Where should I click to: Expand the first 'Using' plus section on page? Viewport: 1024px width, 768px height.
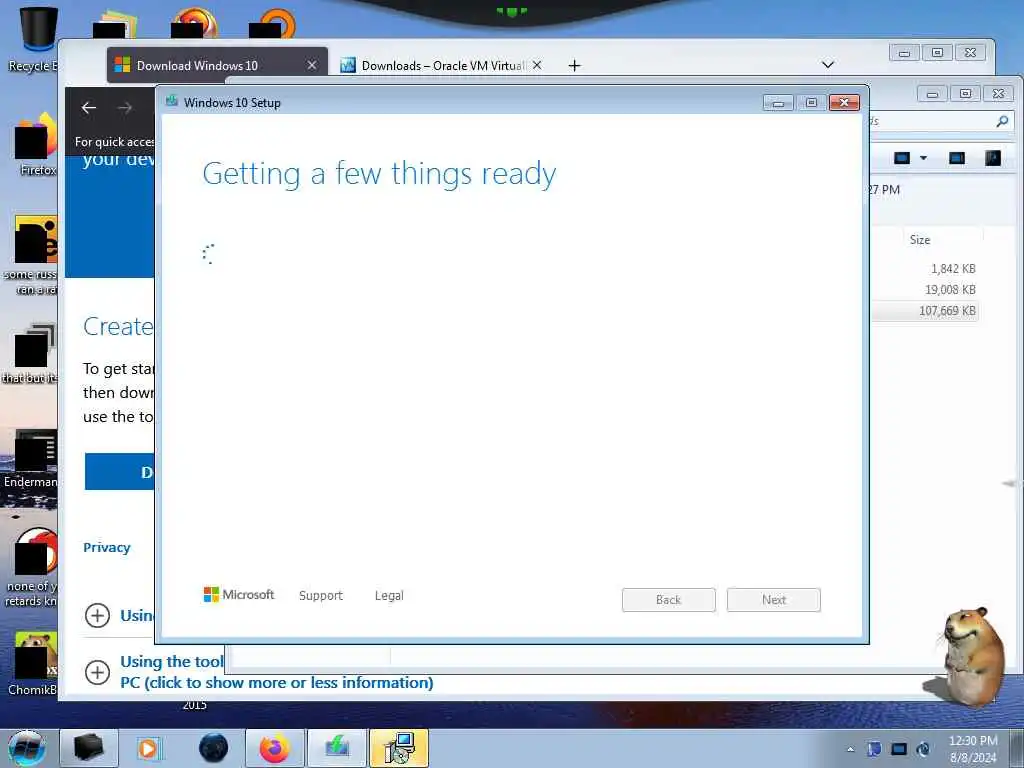coord(97,615)
